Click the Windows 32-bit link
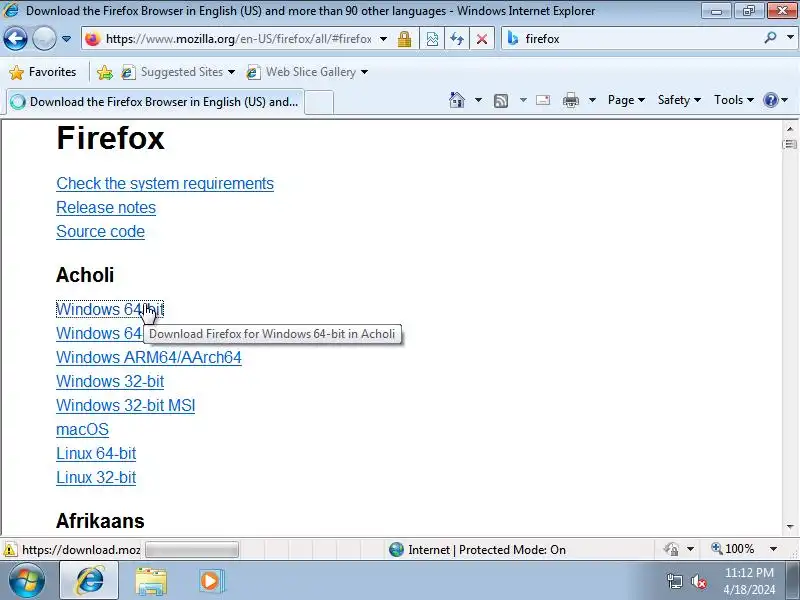 tap(110, 381)
